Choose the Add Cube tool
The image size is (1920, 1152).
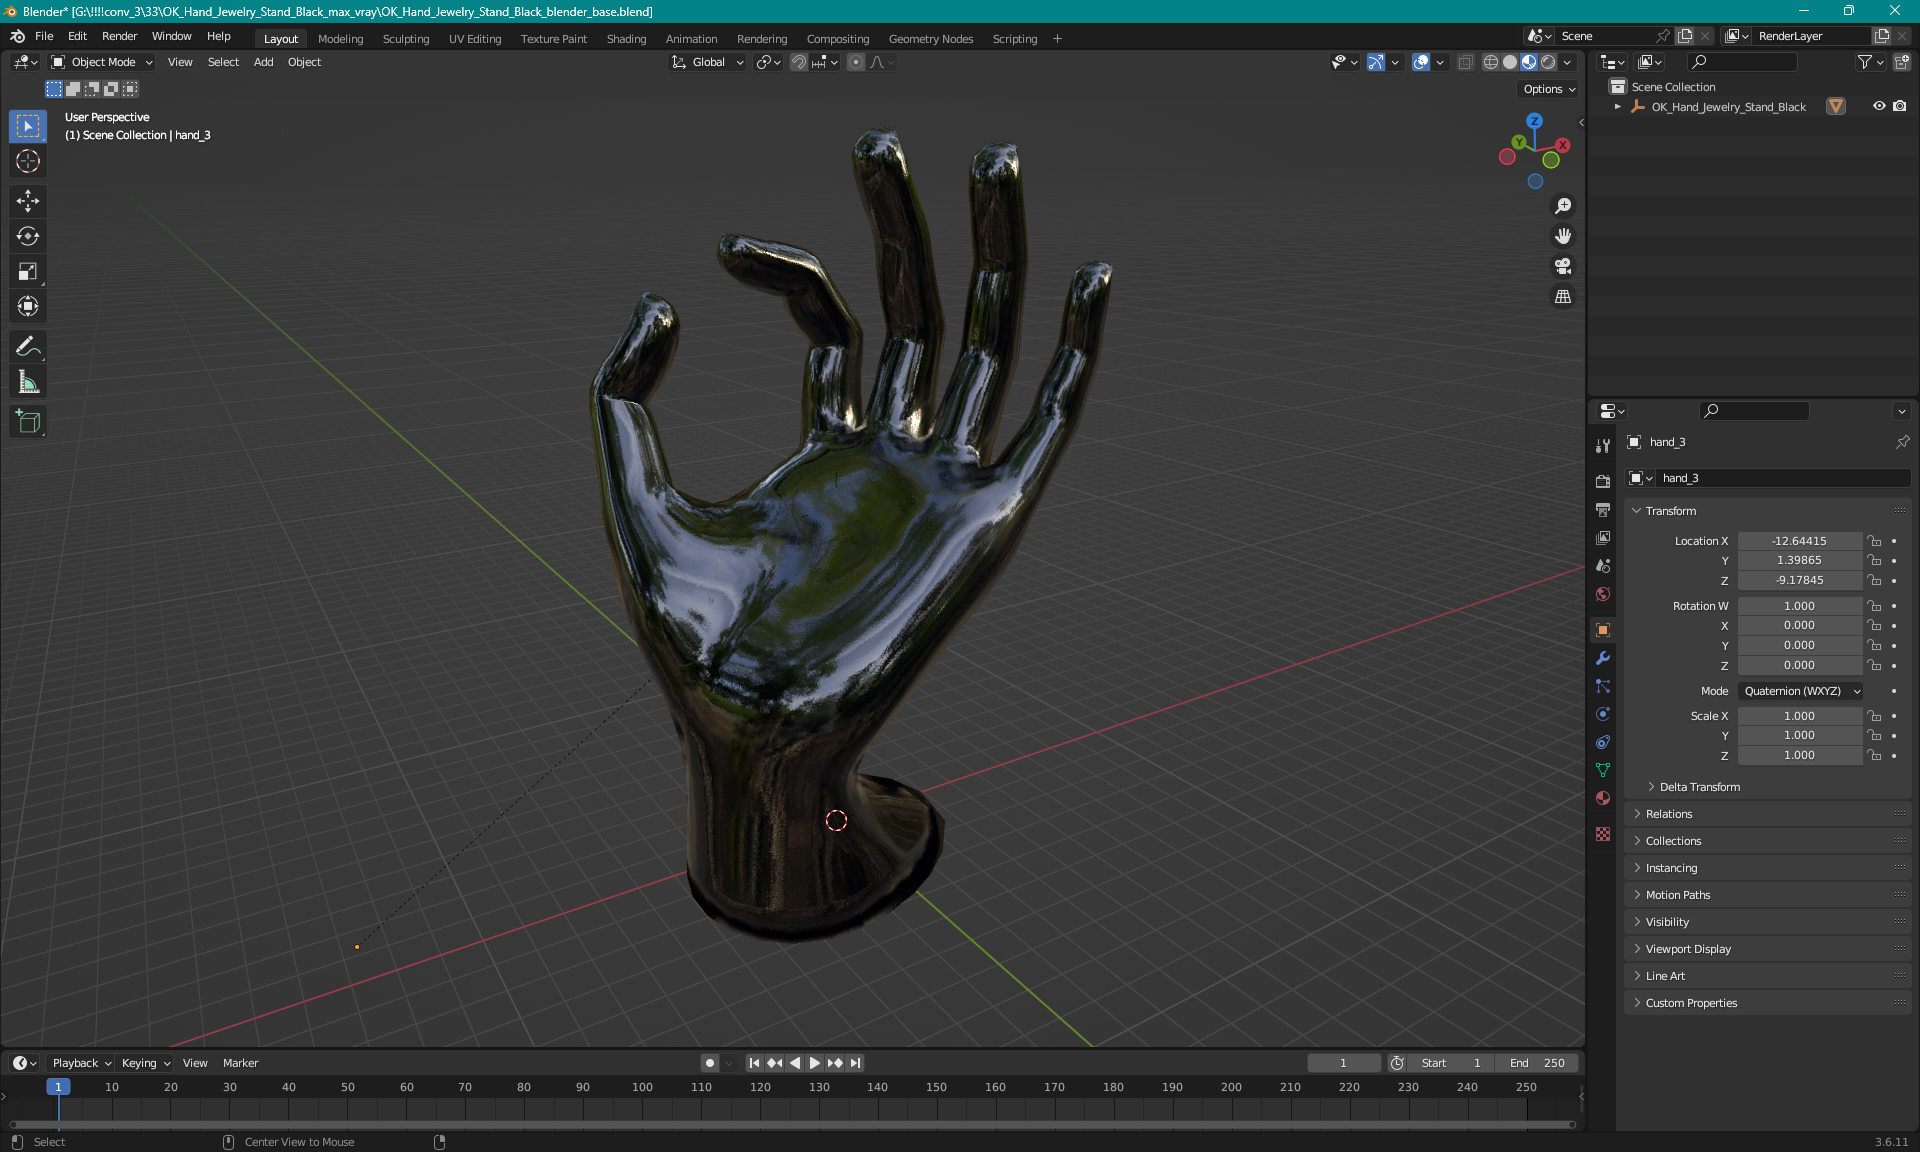tap(28, 422)
